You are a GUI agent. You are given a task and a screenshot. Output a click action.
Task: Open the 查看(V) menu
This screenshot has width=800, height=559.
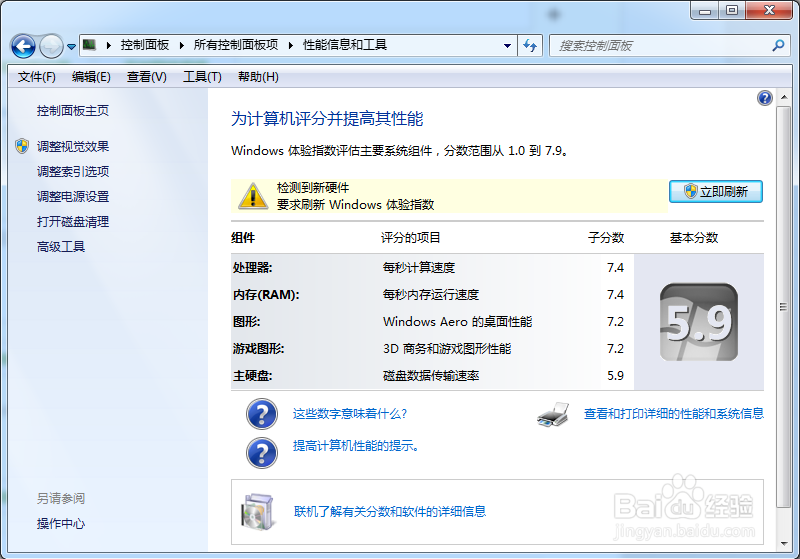pos(146,77)
